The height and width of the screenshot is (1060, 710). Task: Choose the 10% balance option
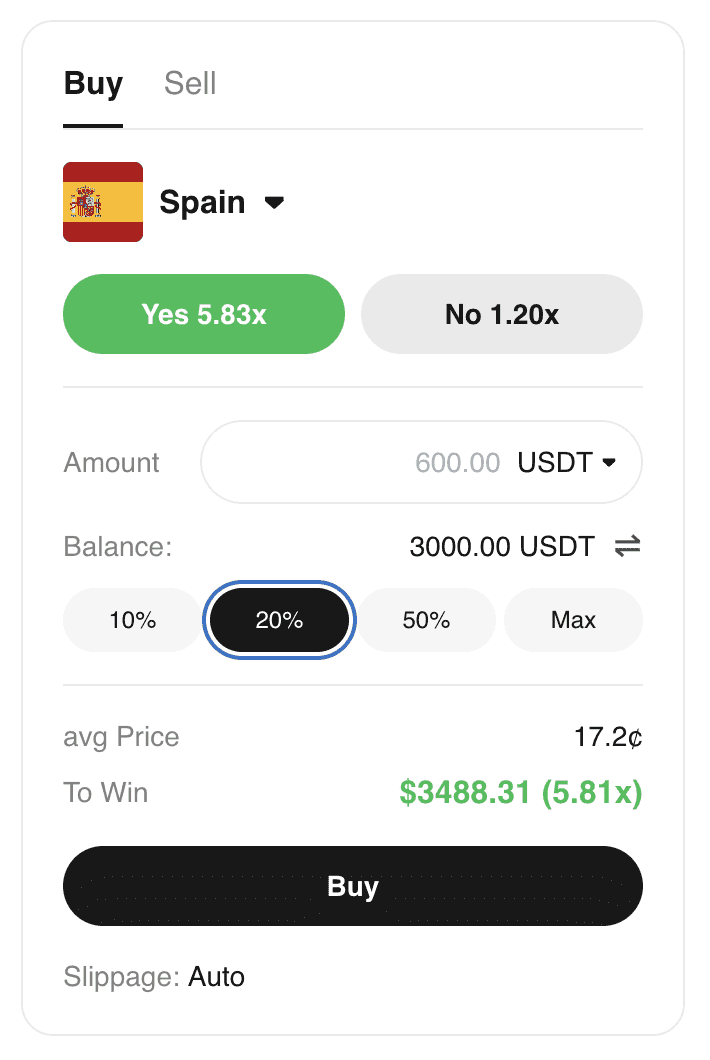133,620
